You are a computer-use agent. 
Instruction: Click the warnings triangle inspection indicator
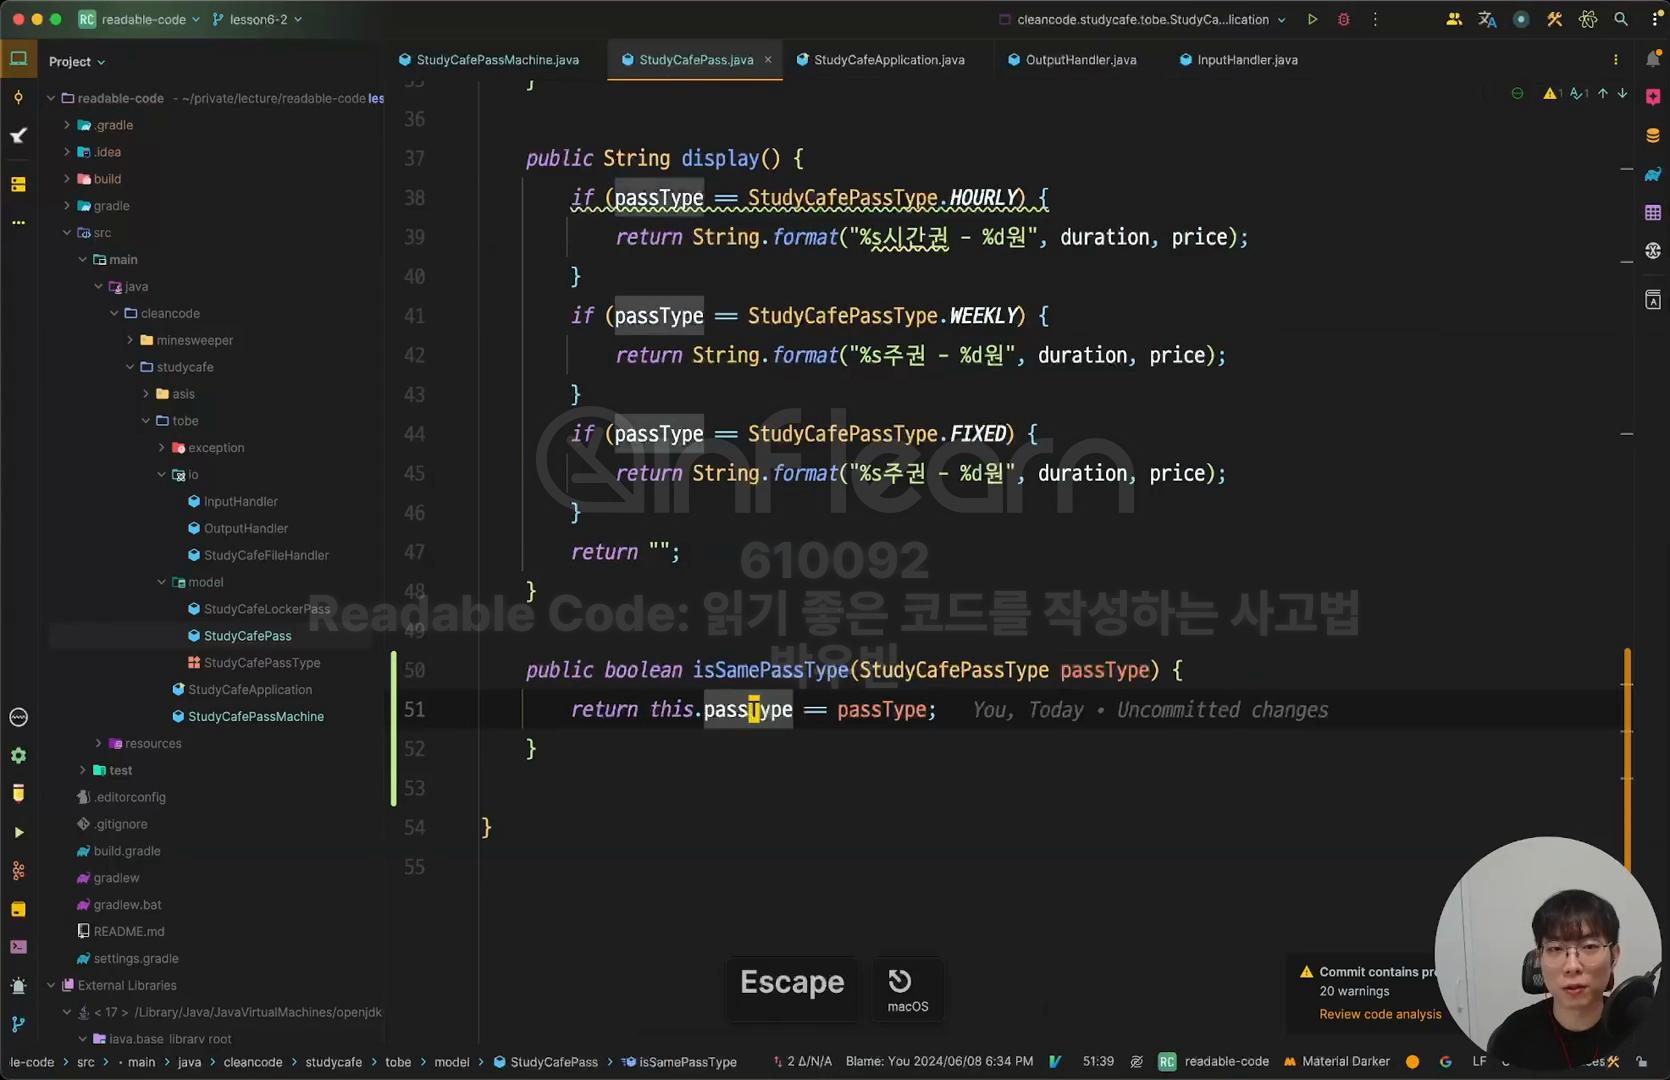(1552, 93)
